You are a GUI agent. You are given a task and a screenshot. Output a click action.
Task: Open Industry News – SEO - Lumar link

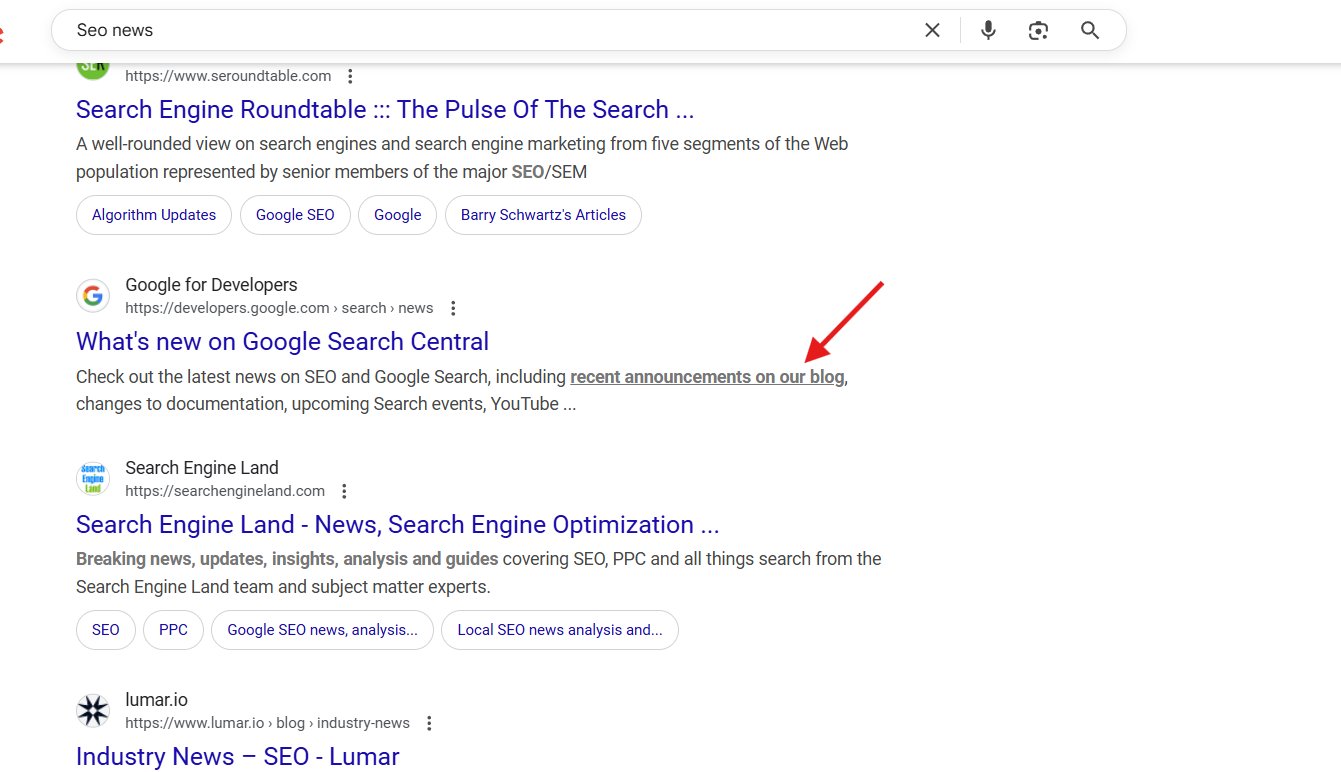237,756
